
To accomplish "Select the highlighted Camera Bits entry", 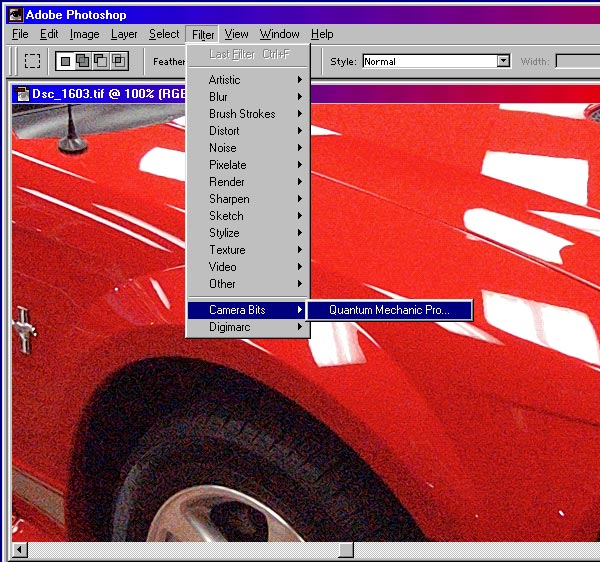I will pyautogui.click(x=248, y=310).
